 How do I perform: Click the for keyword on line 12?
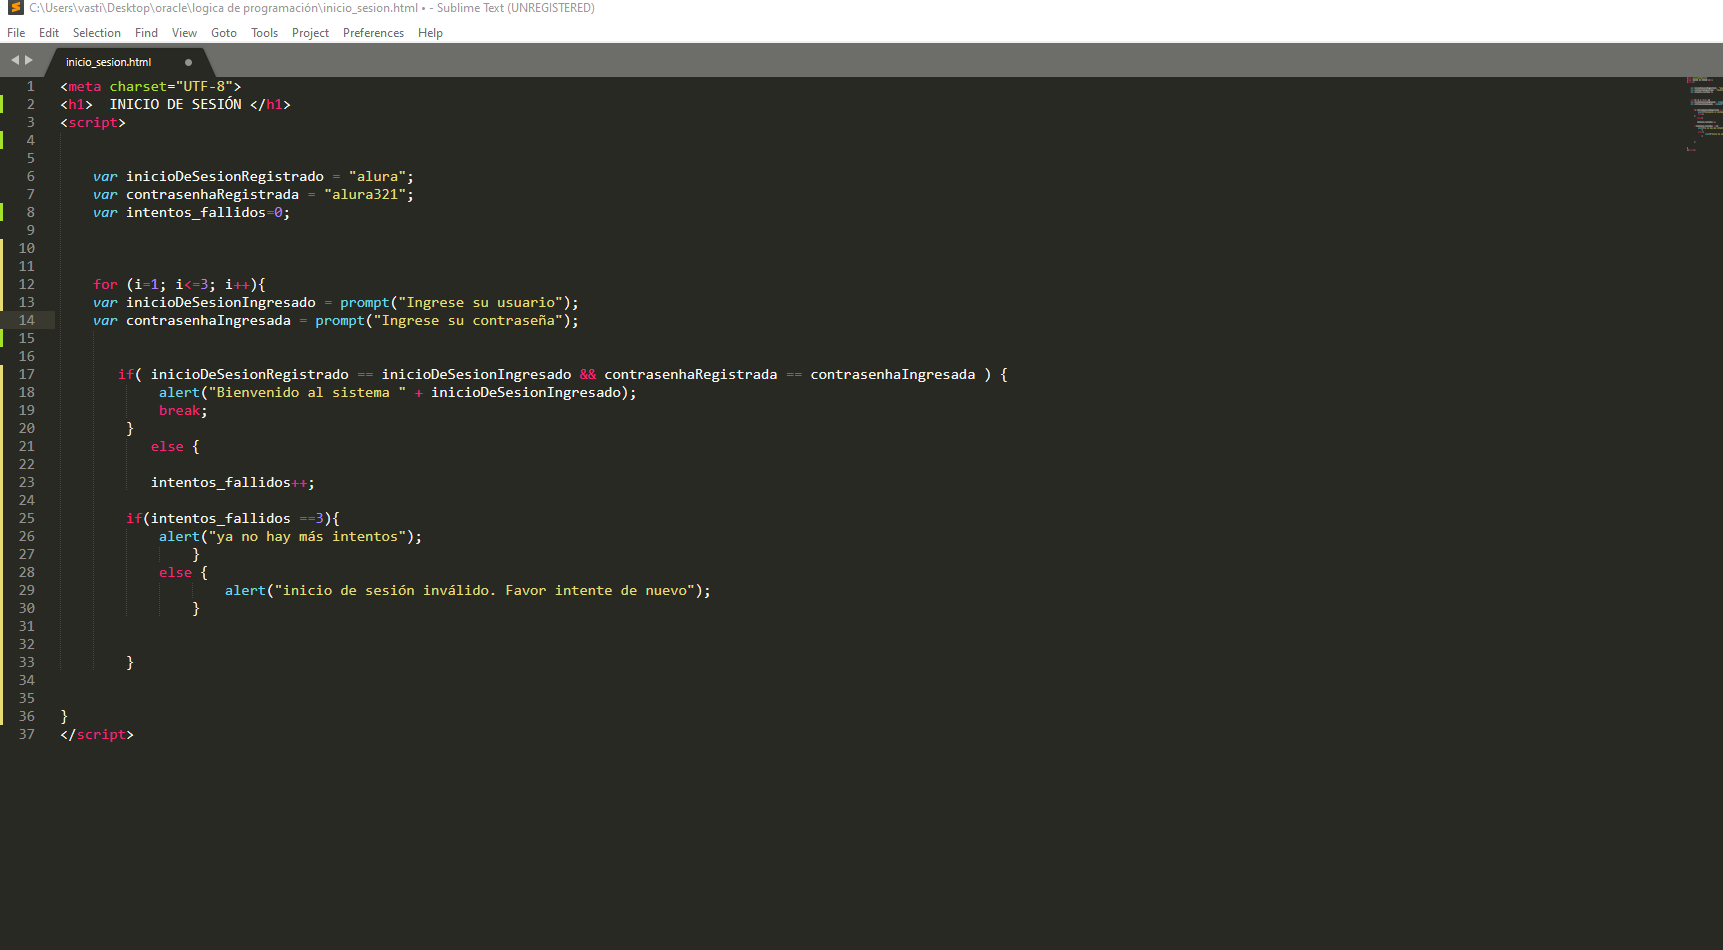(x=105, y=284)
